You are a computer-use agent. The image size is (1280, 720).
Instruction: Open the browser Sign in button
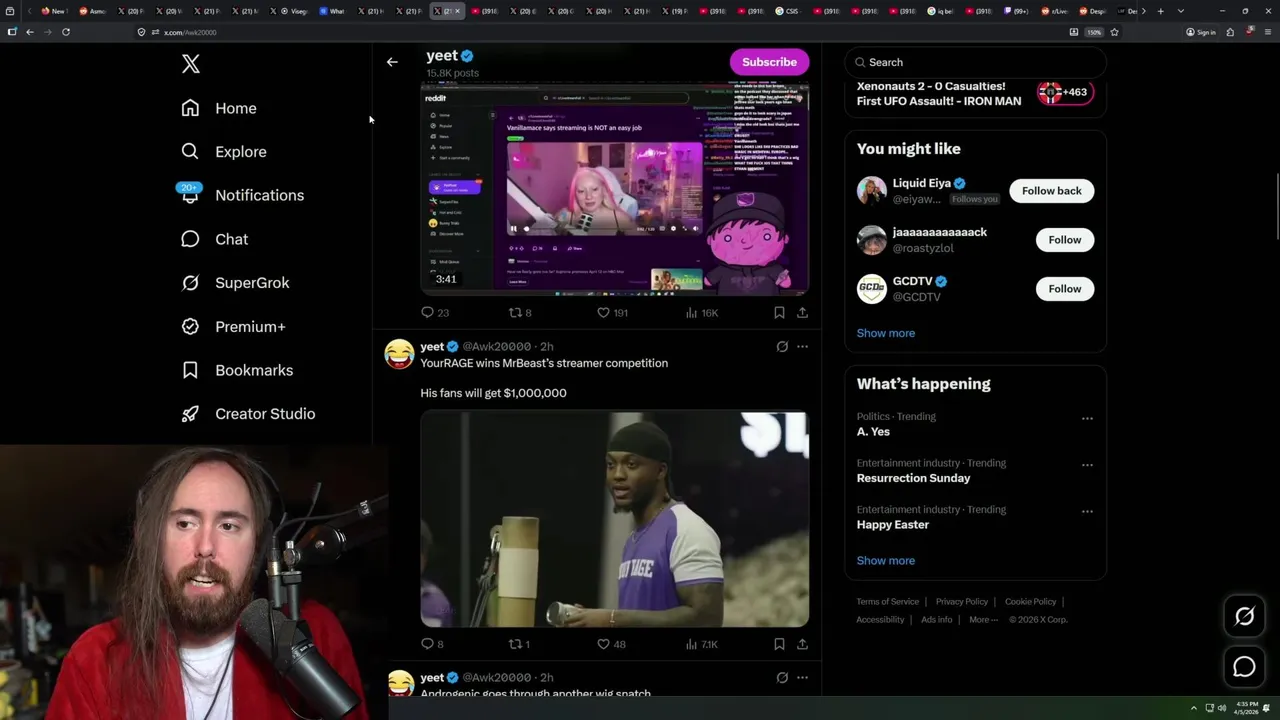(x=1200, y=32)
